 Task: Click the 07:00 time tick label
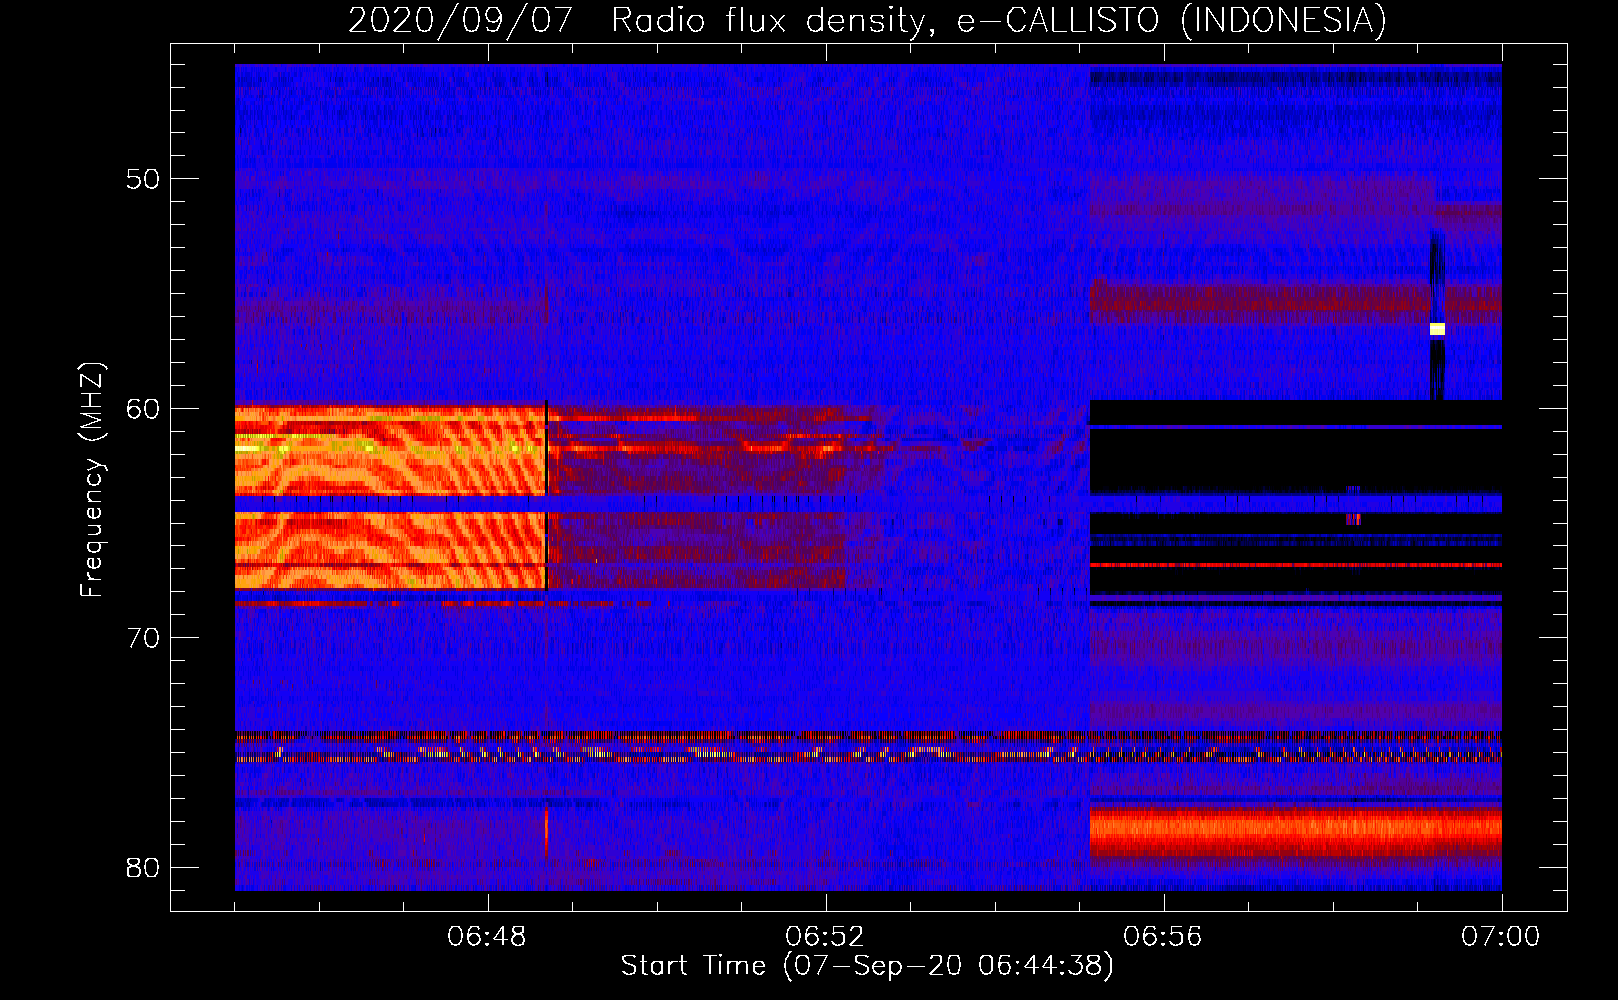pyautogui.click(x=1501, y=937)
